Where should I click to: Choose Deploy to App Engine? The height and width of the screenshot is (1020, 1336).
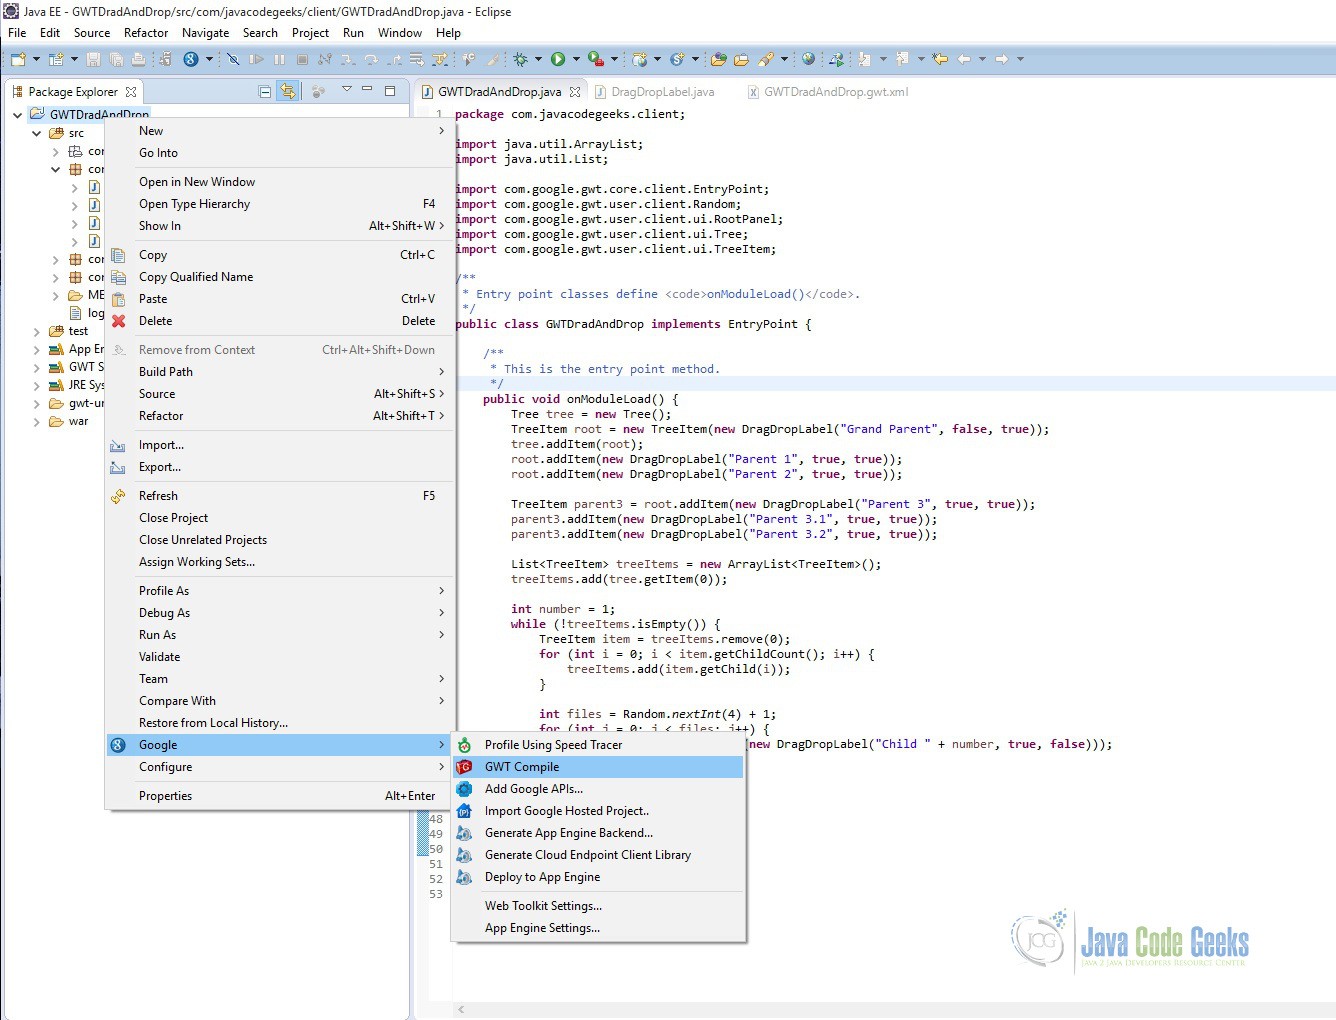pos(542,877)
